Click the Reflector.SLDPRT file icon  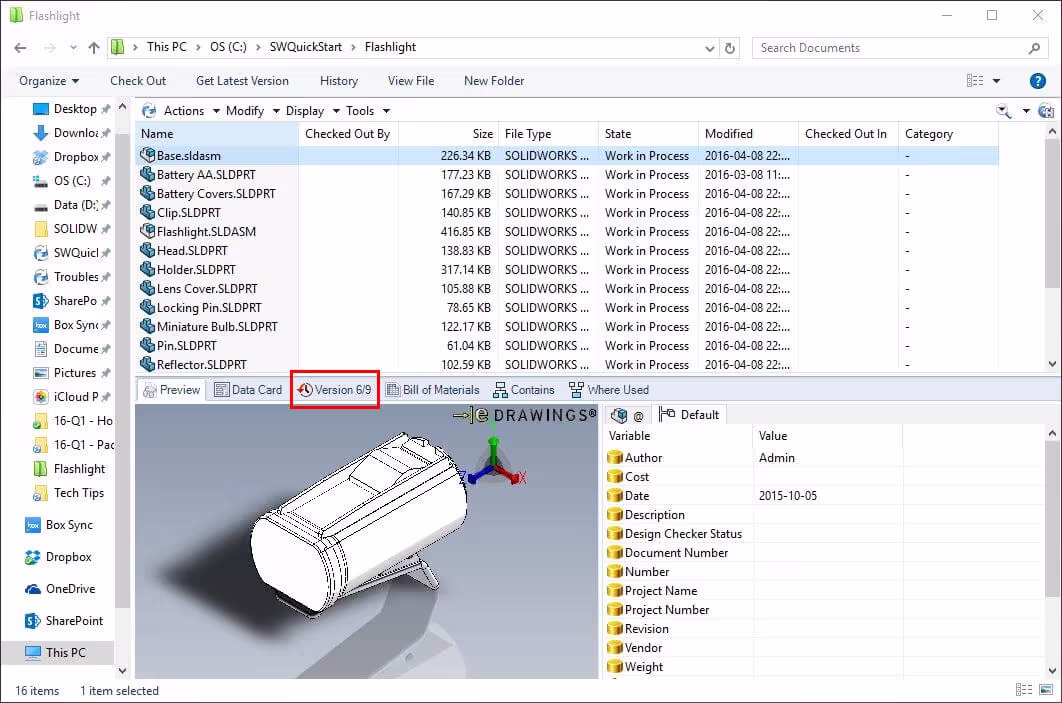click(x=147, y=364)
